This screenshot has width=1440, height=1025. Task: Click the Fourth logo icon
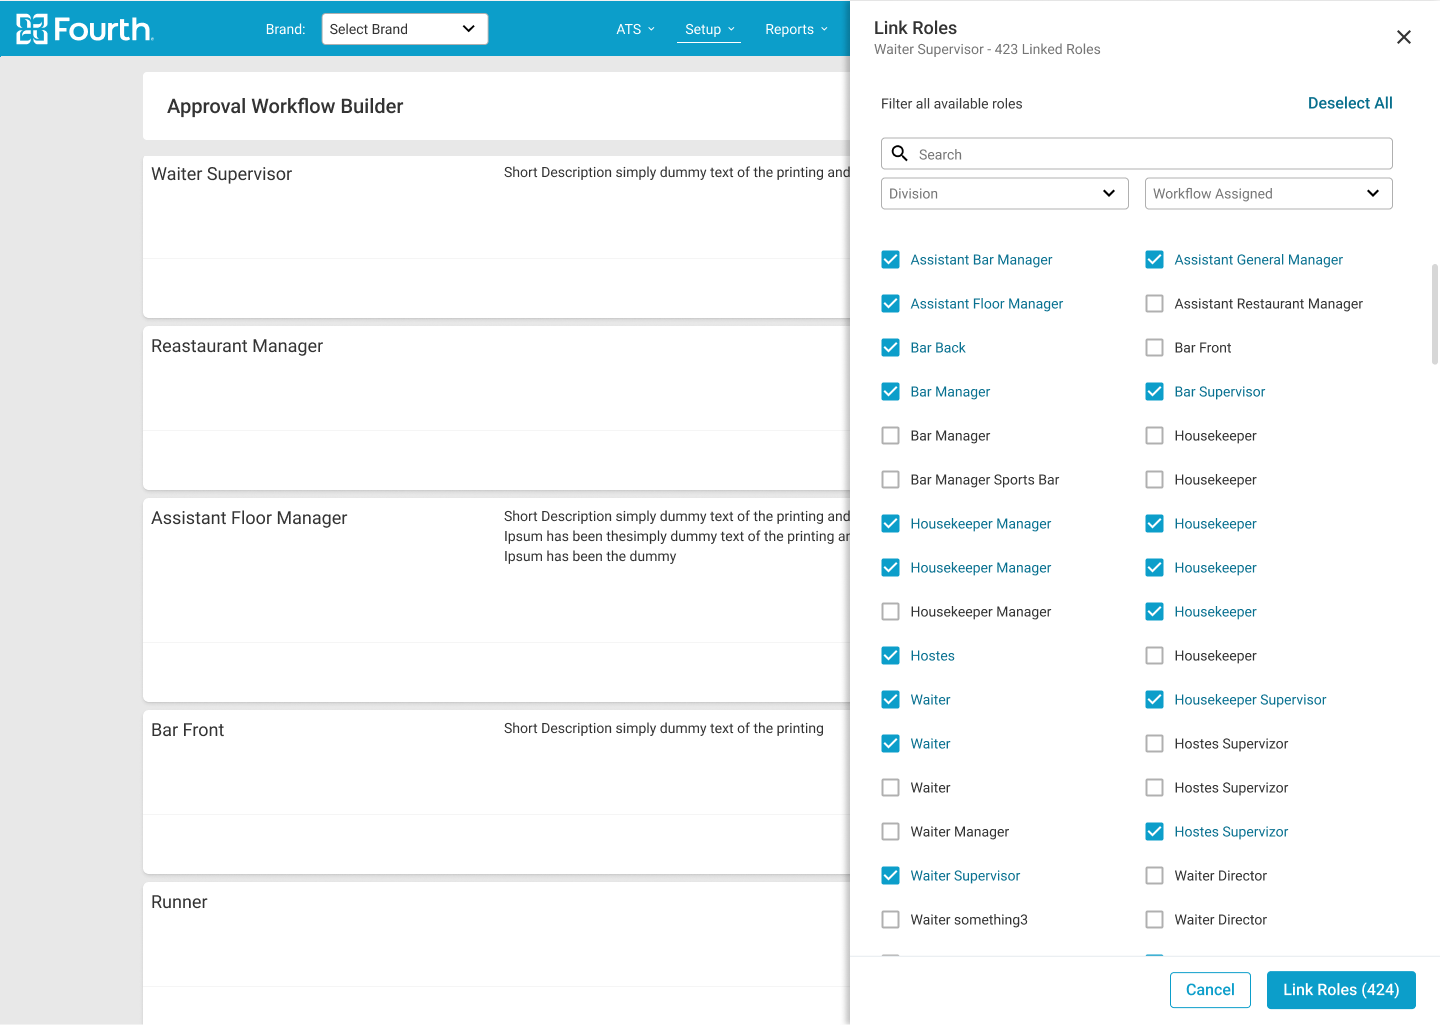(x=32, y=29)
